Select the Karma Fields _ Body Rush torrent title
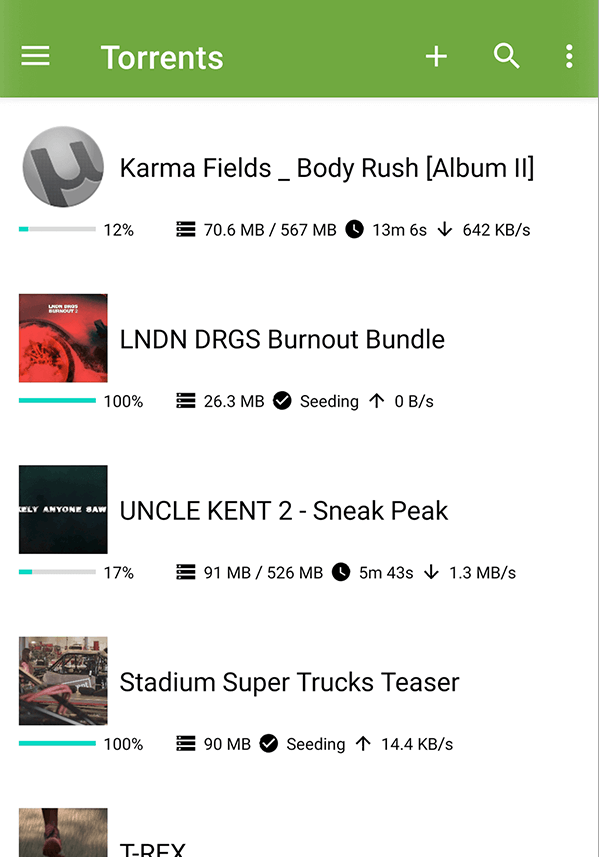Viewport: 601px width, 857px height. click(x=327, y=168)
